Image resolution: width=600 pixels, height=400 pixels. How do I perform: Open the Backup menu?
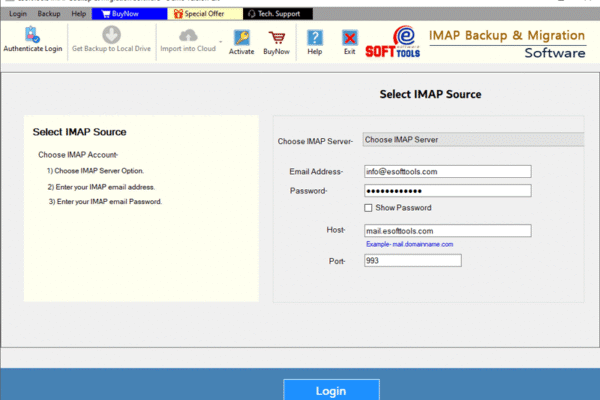pos(49,14)
